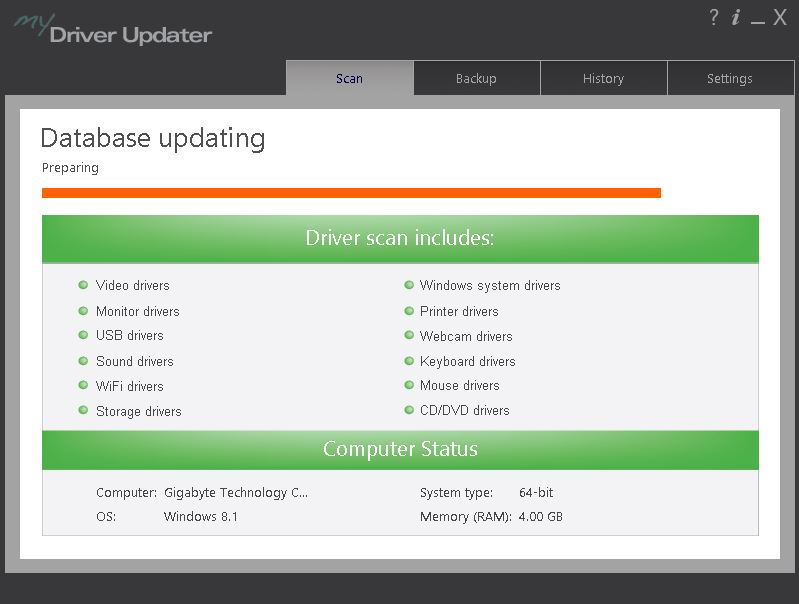
Task: Click the 'System type:' label
Action: pos(457,492)
